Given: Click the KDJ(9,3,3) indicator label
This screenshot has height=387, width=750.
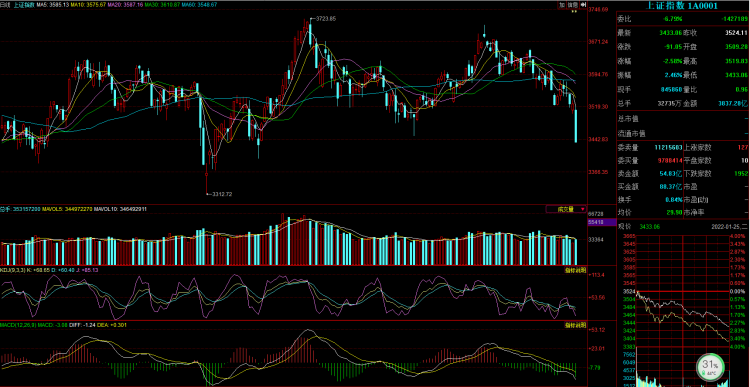Looking at the screenshot, I should 12,270.
